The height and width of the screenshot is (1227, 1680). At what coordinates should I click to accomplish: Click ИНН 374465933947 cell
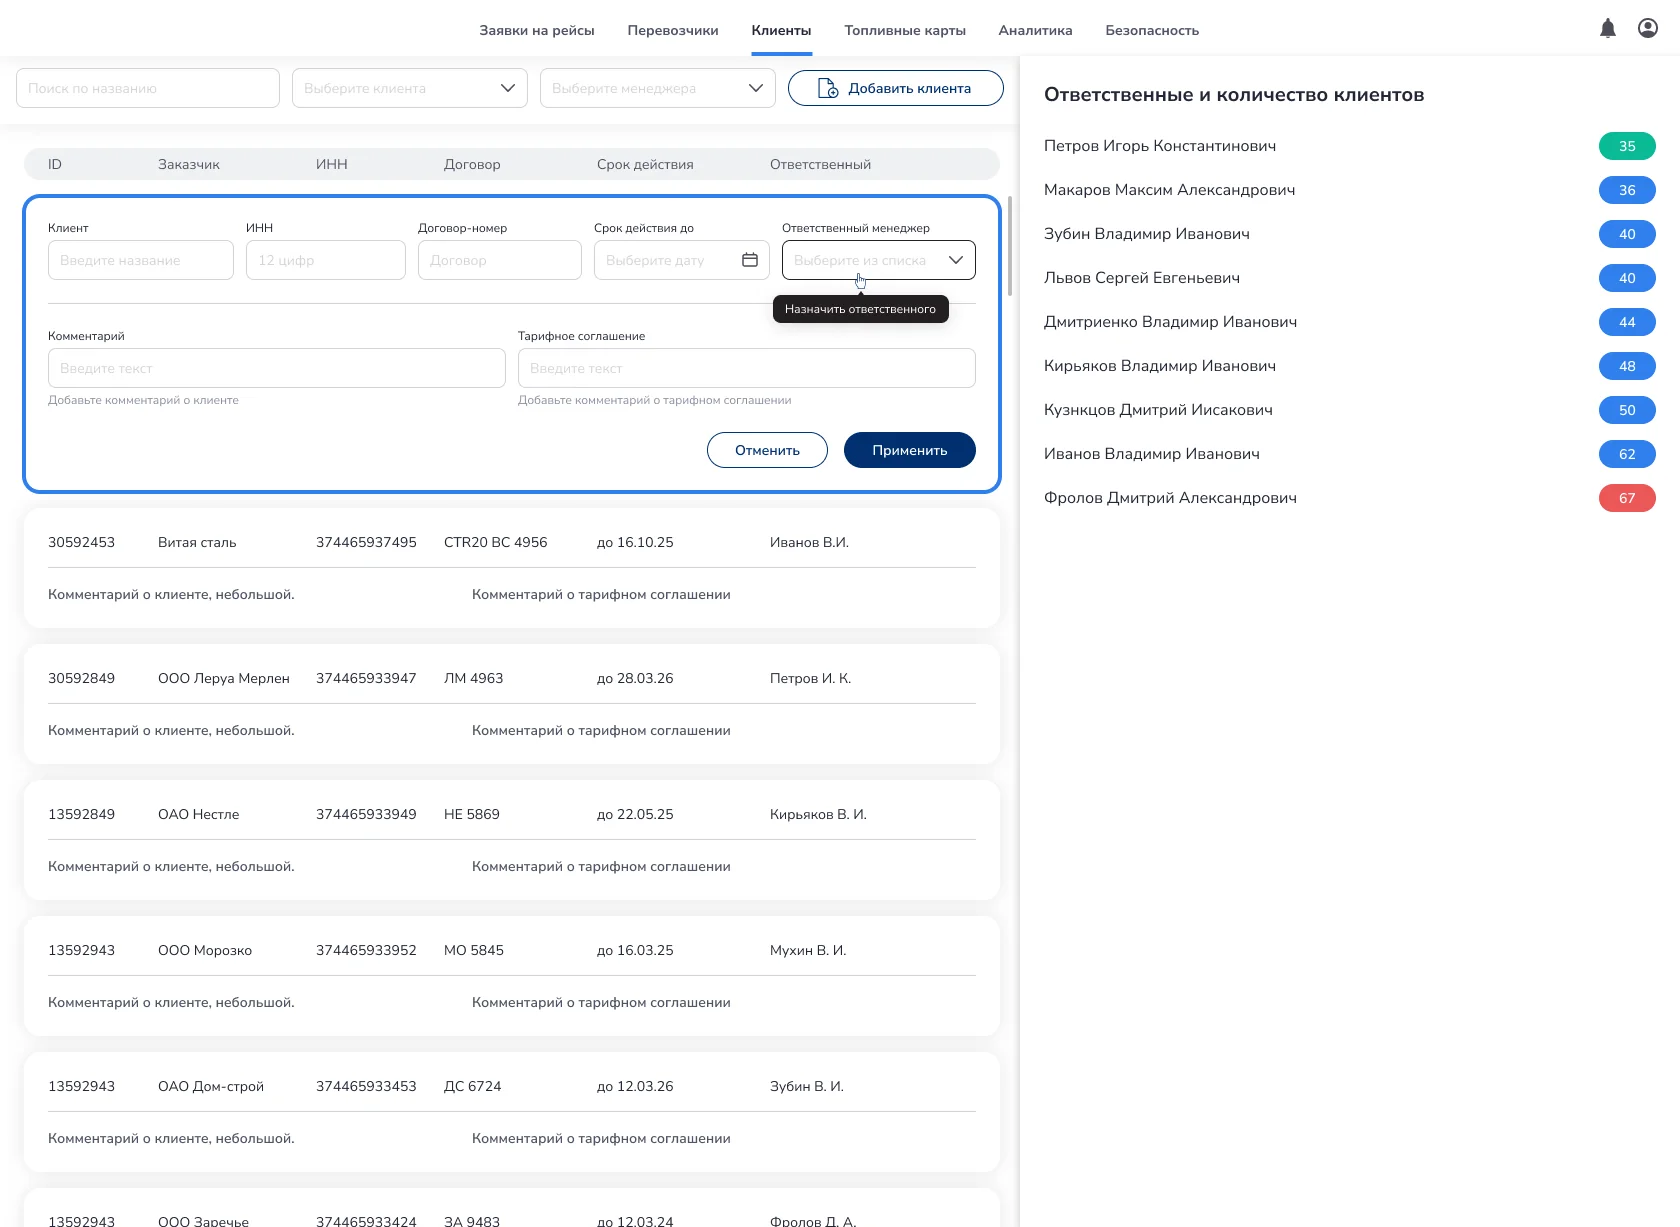pos(366,678)
